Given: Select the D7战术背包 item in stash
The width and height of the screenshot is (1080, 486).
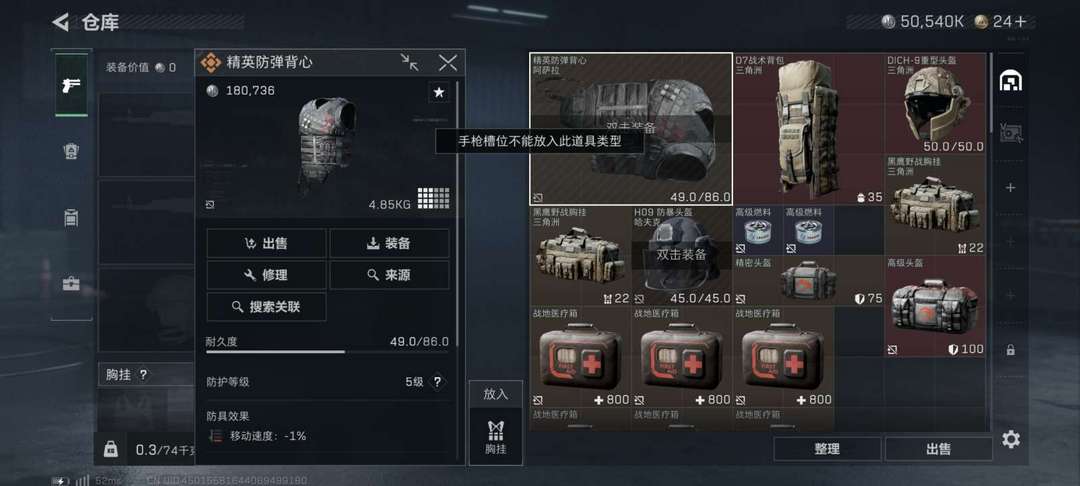Looking at the screenshot, I should tap(809, 129).
